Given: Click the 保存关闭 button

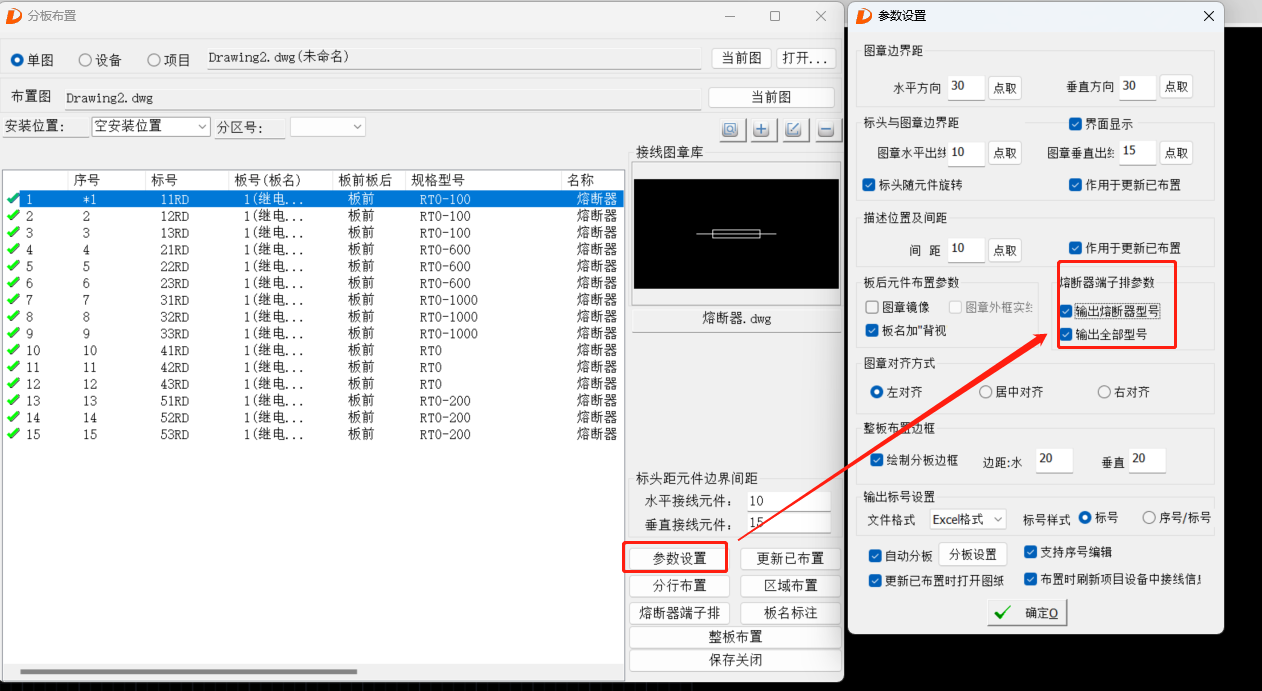Looking at the screenshot, I should (x=735, y=660).
